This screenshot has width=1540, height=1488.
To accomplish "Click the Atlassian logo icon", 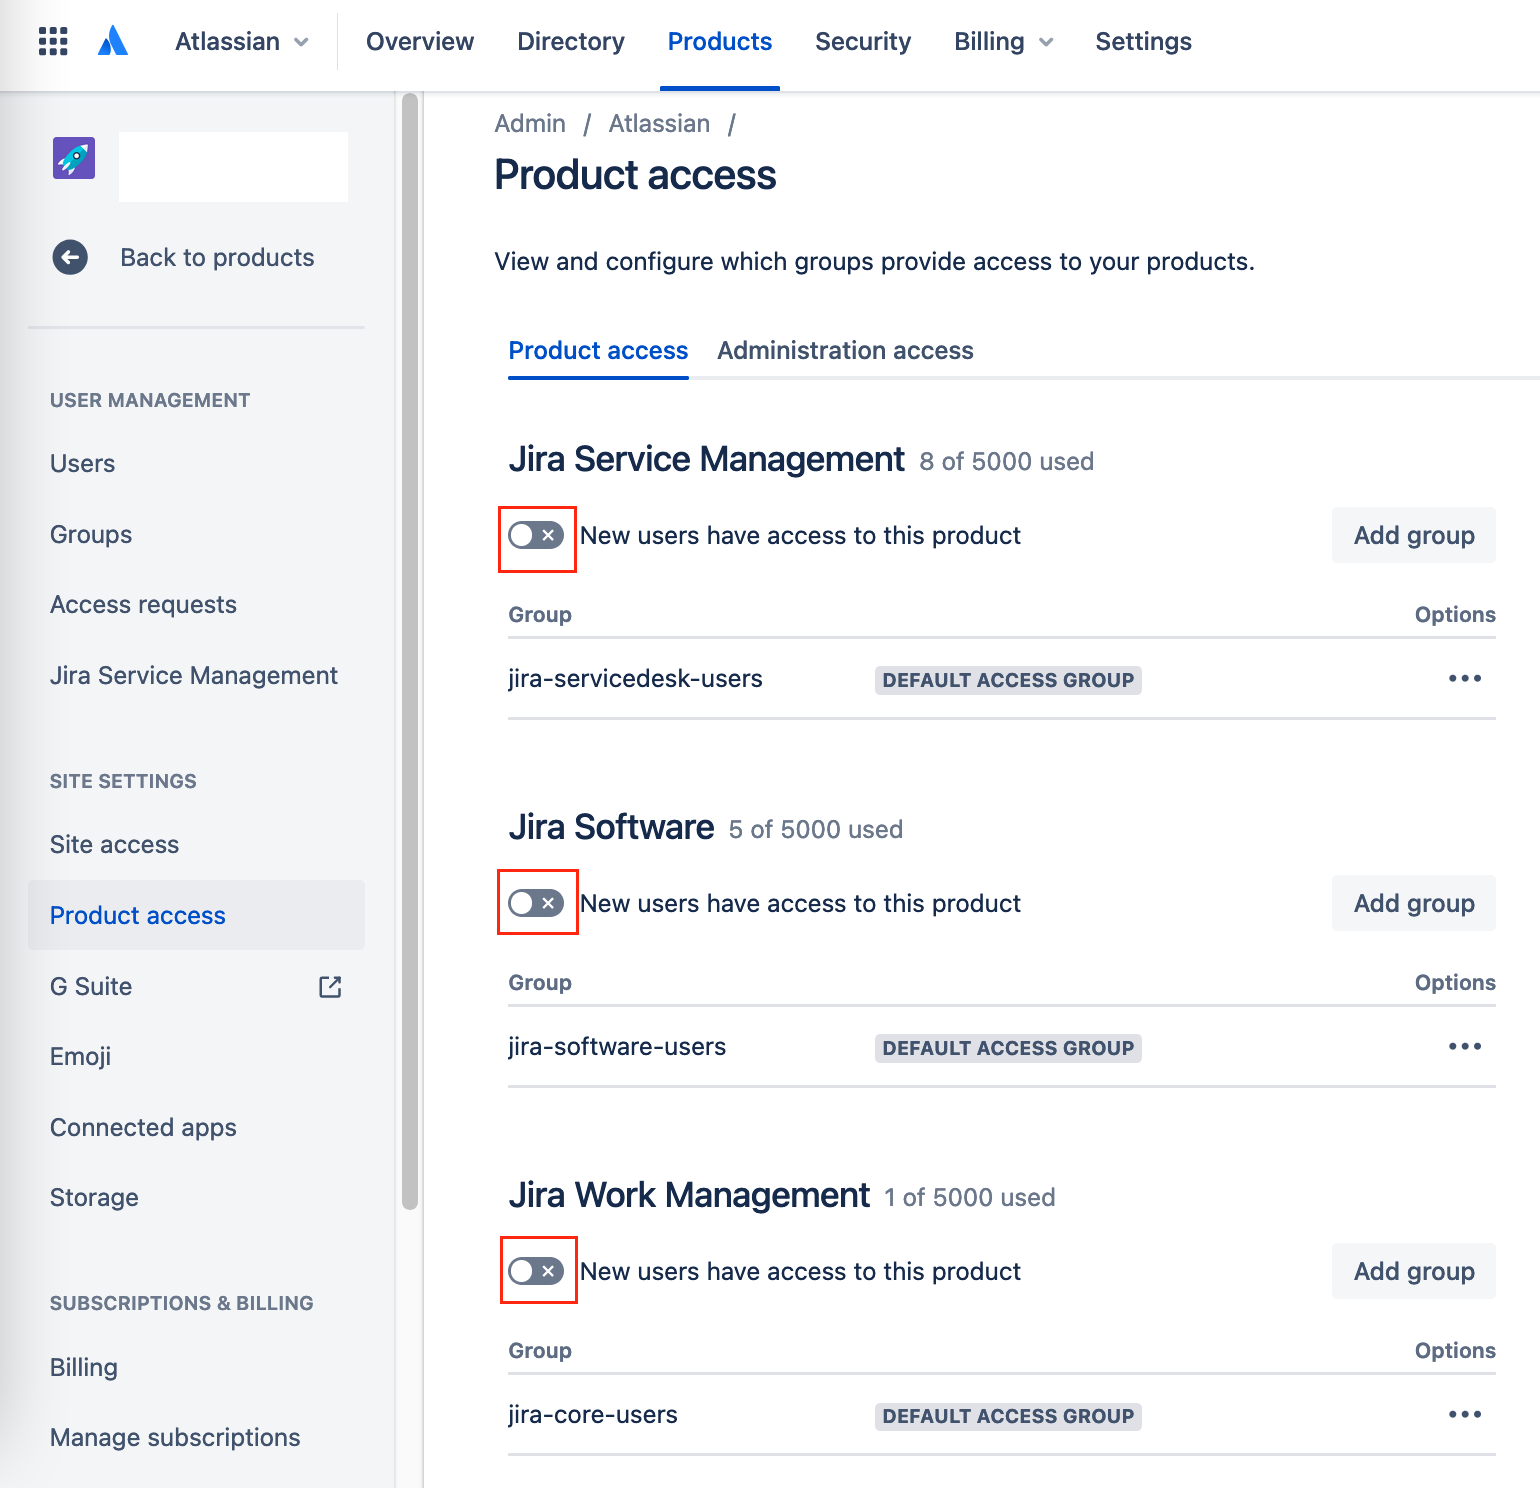I will pyautogui.click(x=113, y=41).
